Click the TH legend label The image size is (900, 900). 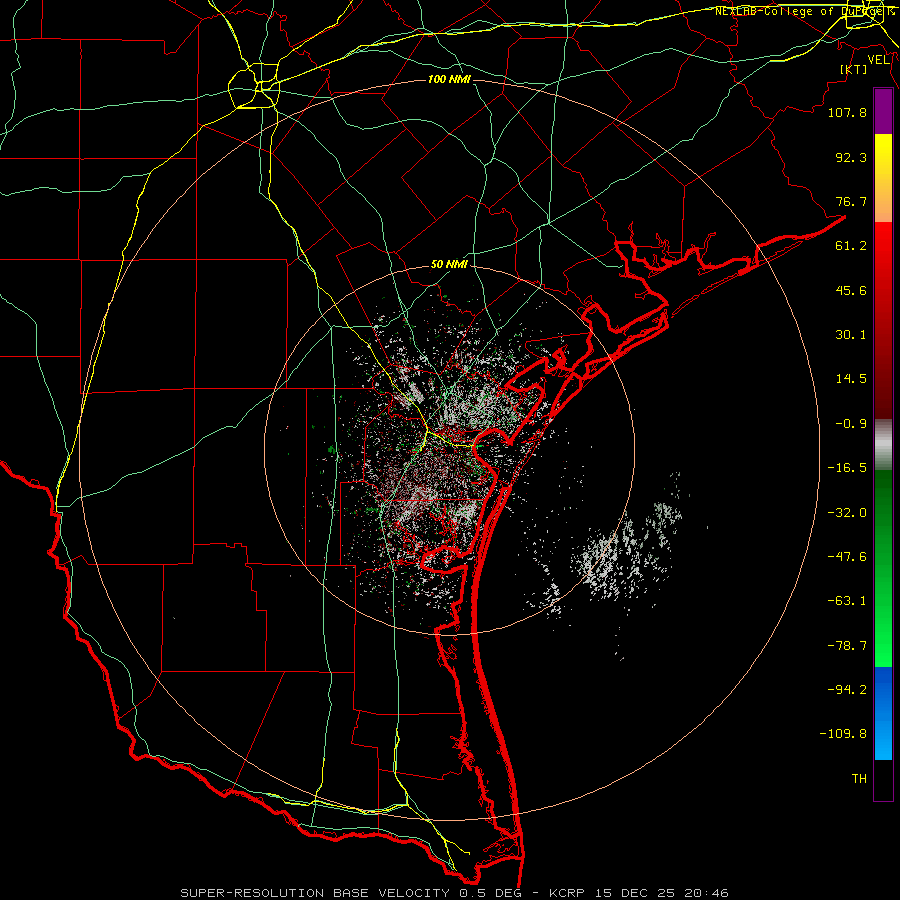pos(859,779)
